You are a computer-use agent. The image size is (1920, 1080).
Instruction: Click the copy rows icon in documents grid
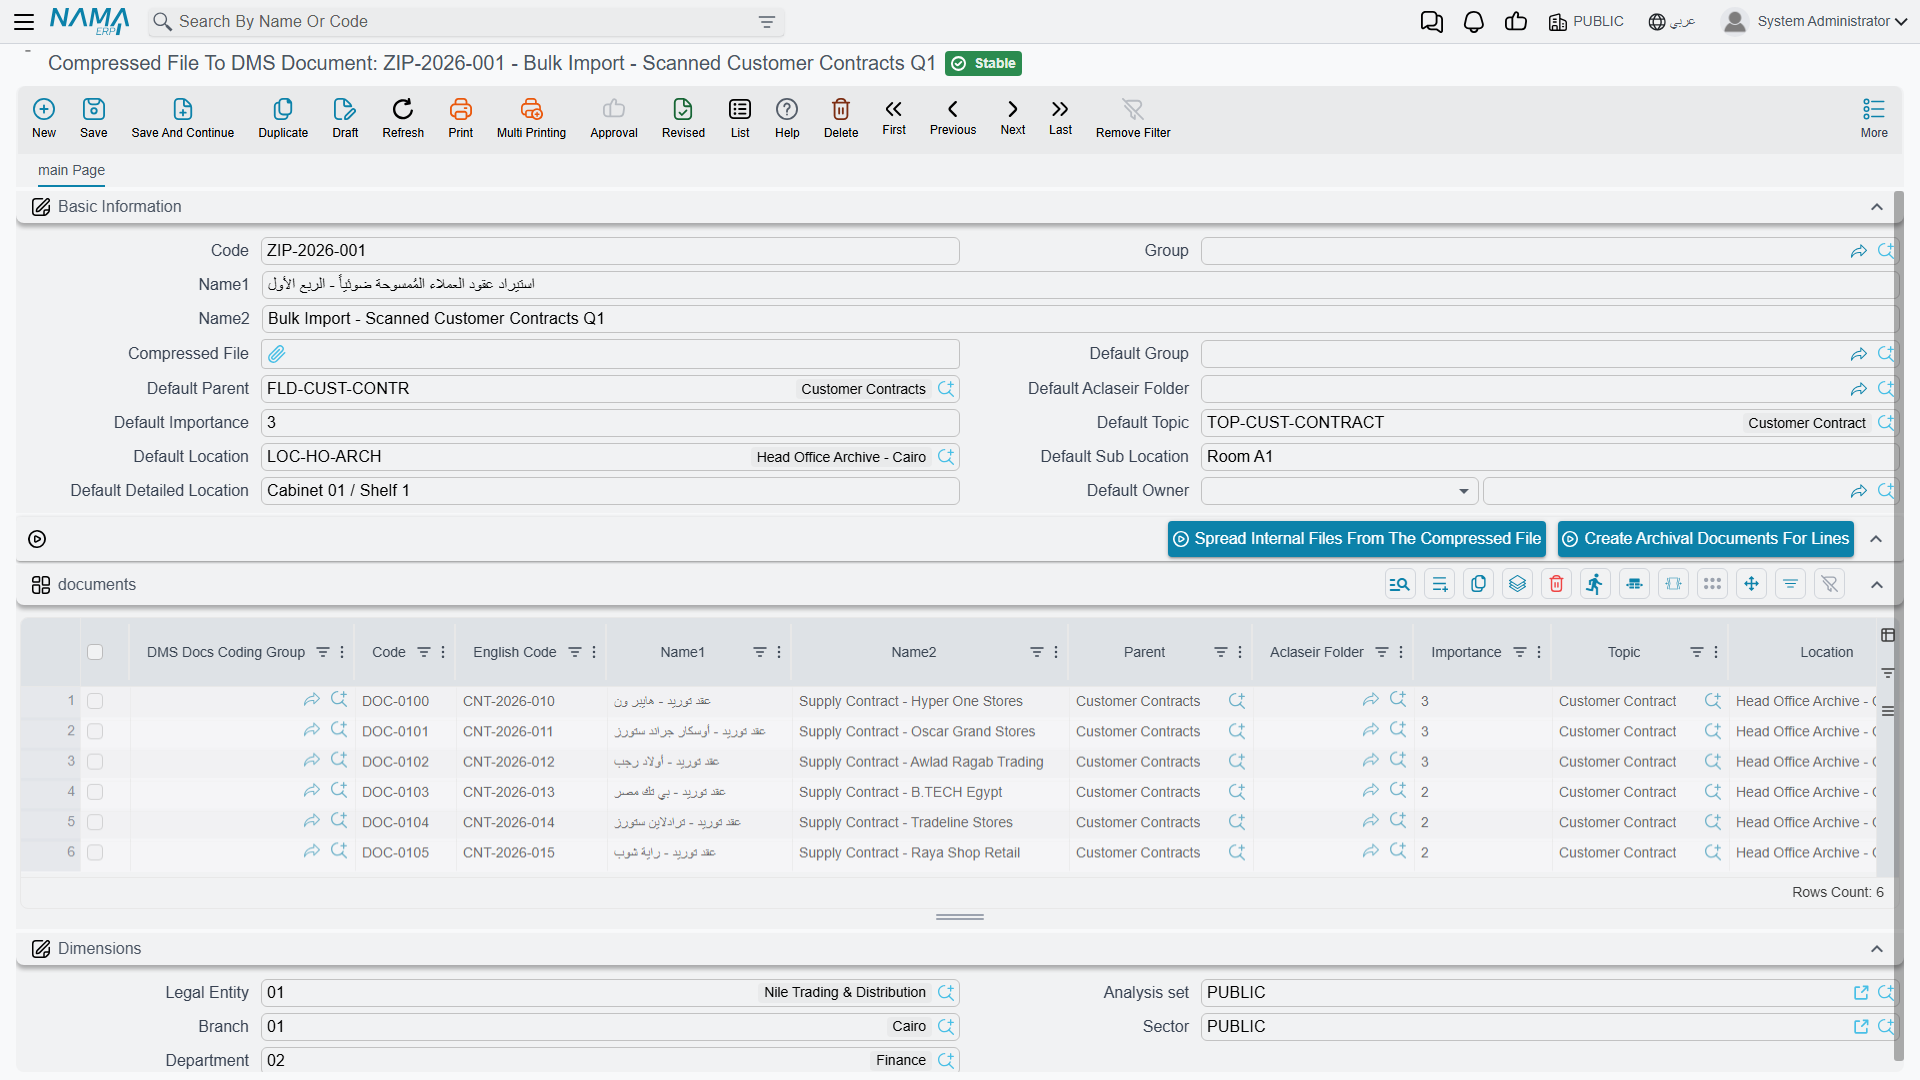(x=1478, y=584)
